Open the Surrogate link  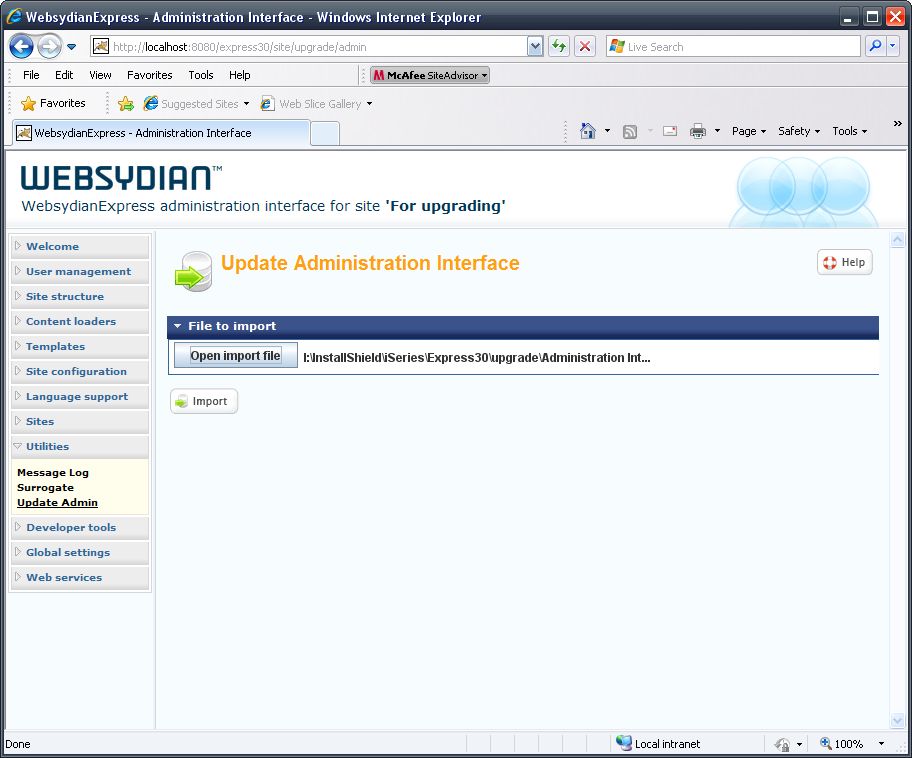(45, 488)
